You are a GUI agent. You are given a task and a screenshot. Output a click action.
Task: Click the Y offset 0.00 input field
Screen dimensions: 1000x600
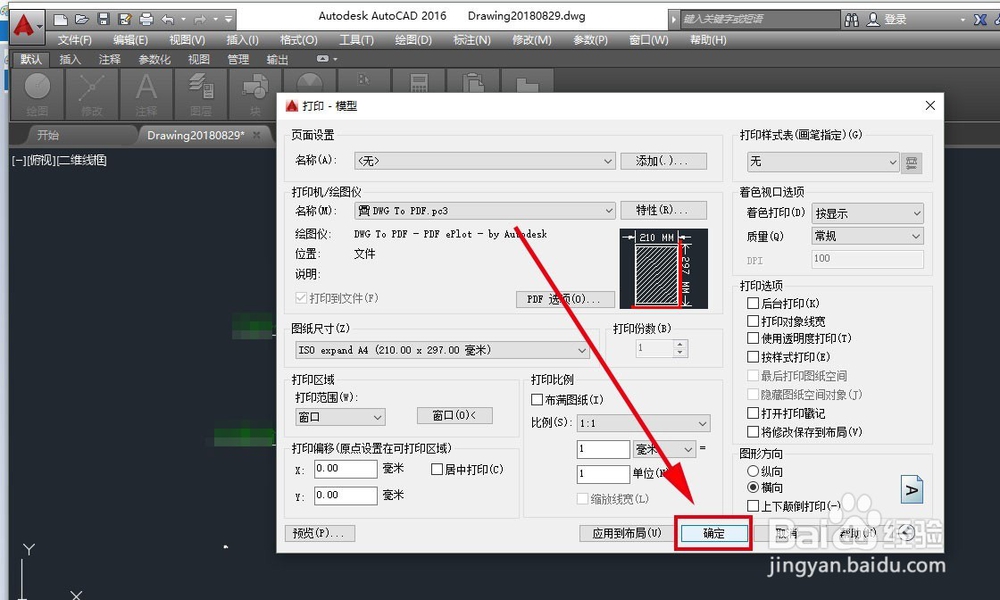coord(346,495)
